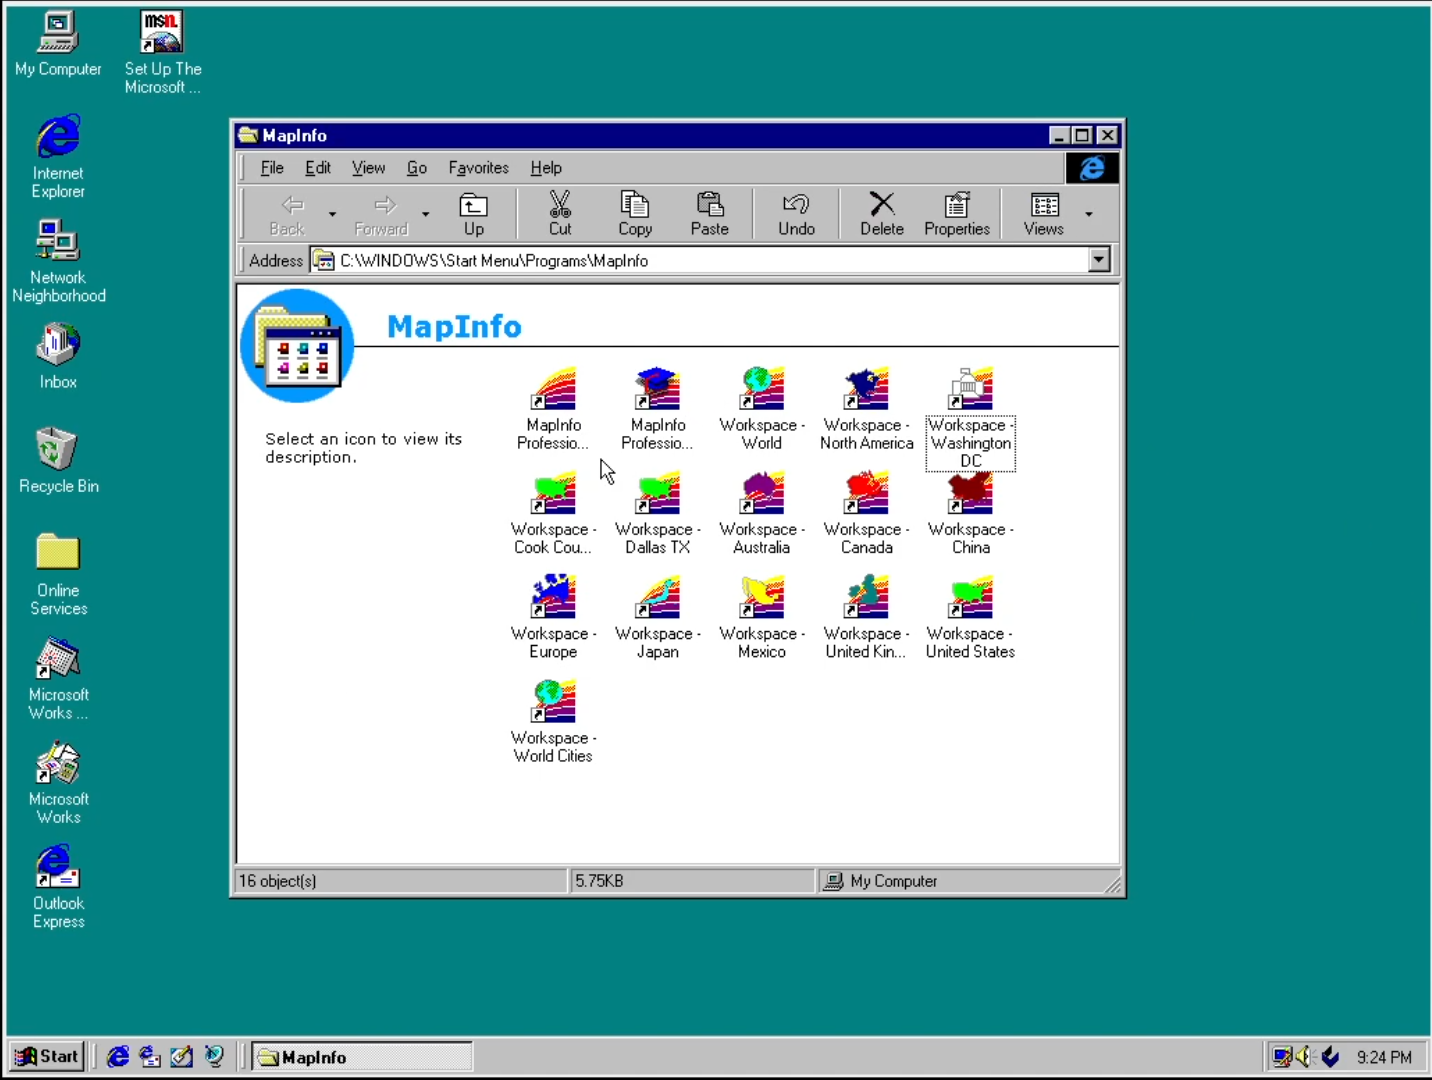Click the Undo toolbar button
Screen dimensions: 1432x1080
pos(797,214)
